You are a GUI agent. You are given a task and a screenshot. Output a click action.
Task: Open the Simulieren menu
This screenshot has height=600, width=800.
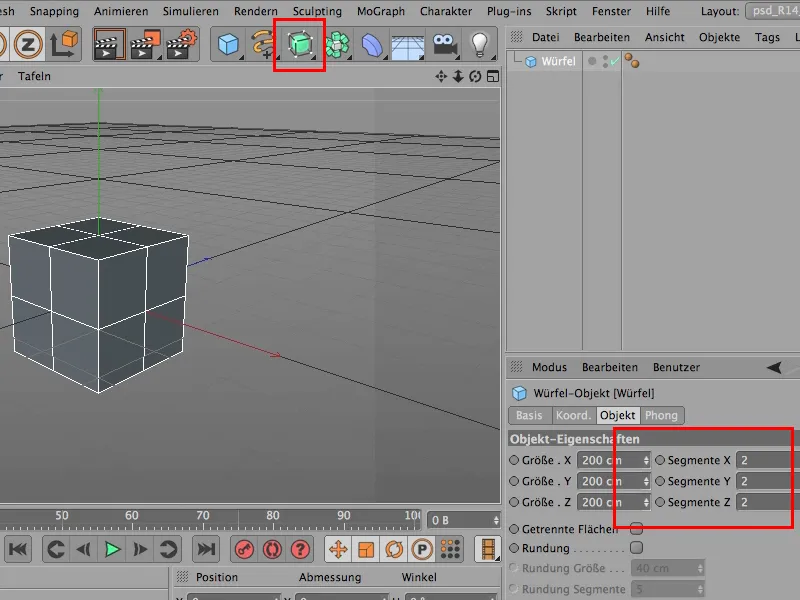pos(191,11)
